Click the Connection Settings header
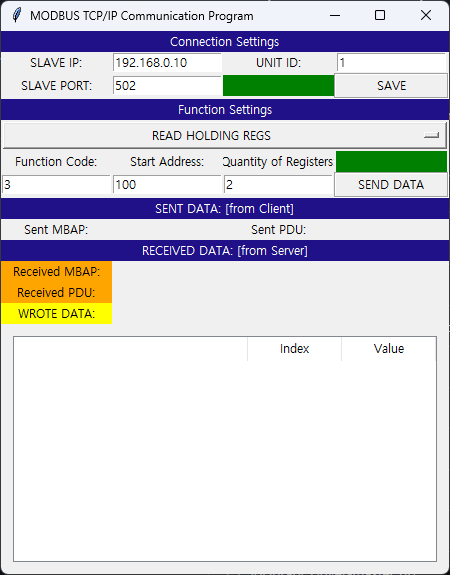 tap(225, 41)
